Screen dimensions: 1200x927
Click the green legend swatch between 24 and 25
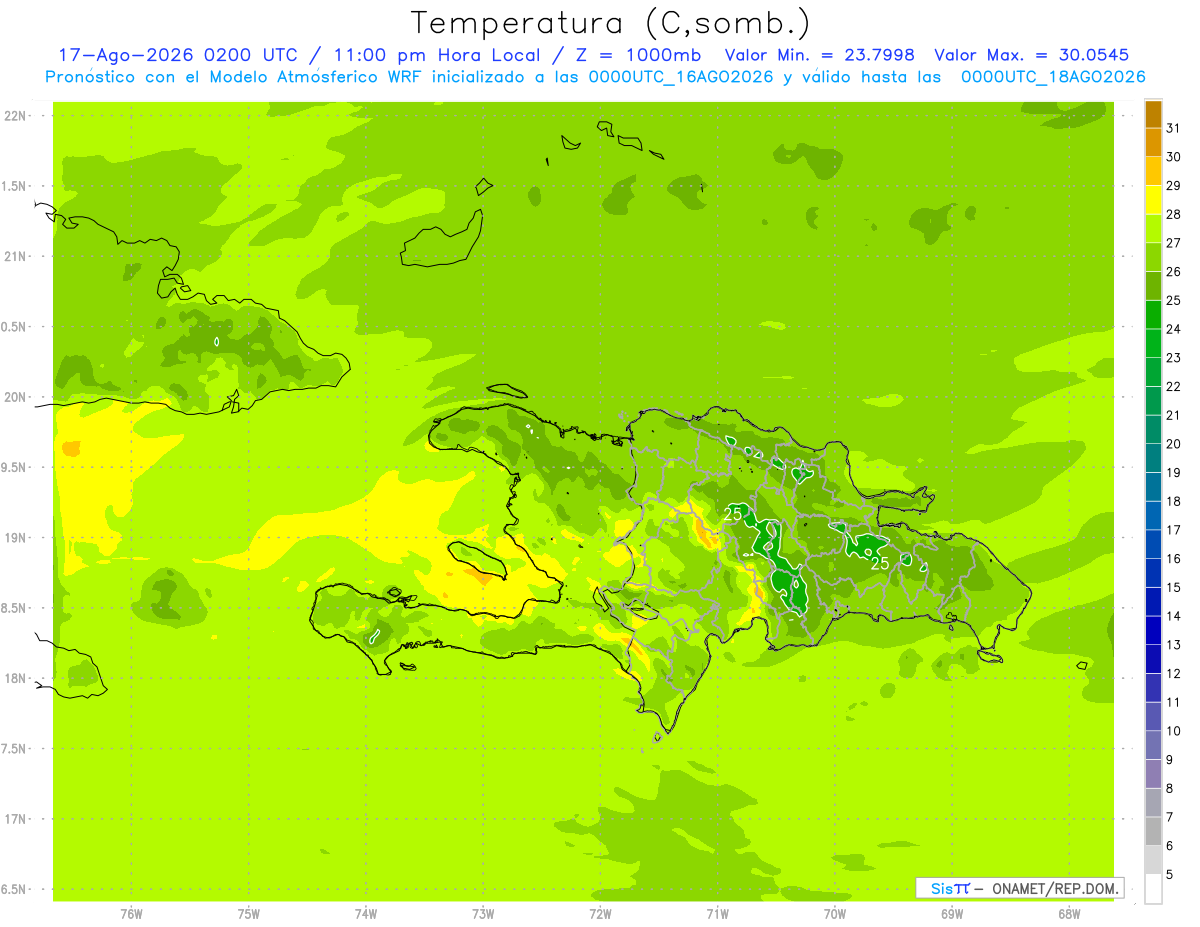(x=1153, y=314)
